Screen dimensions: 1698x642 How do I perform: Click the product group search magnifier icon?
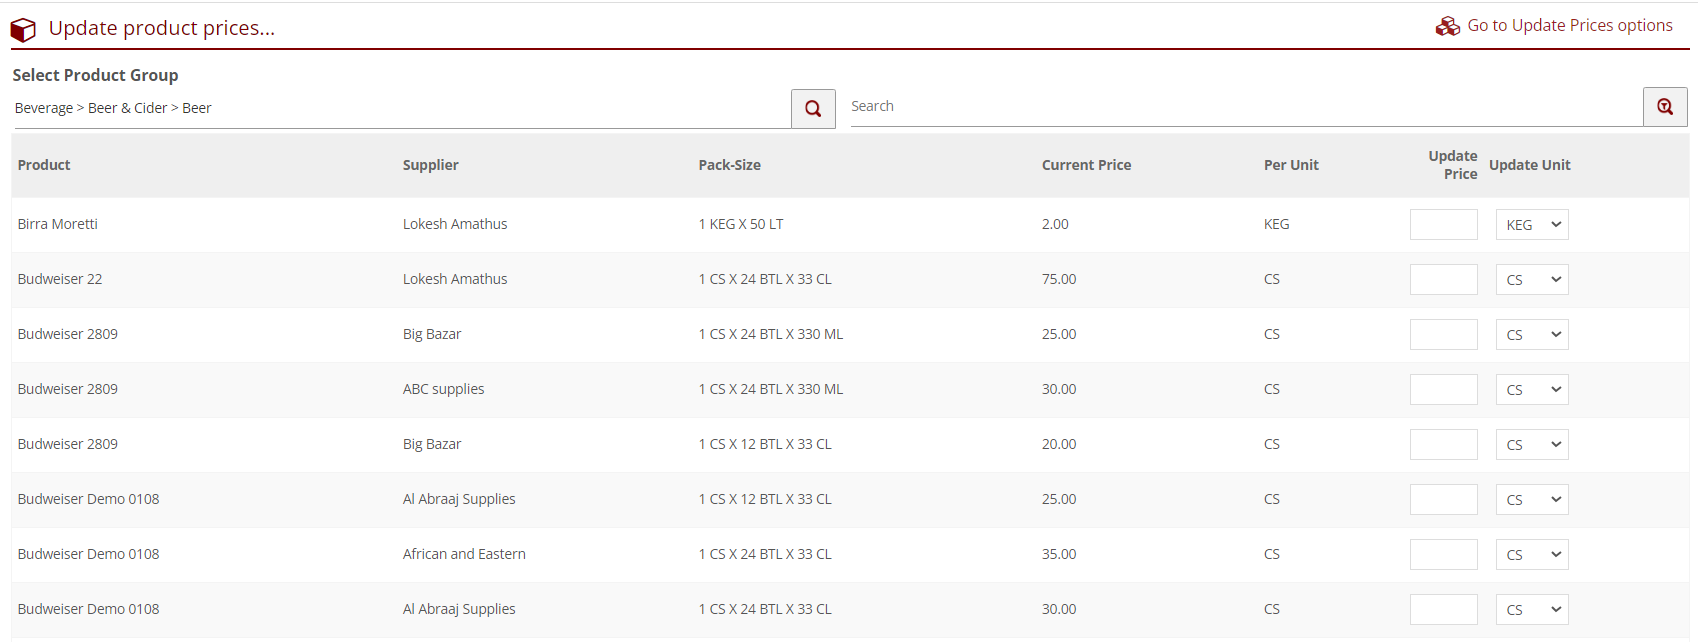[813, 108]
